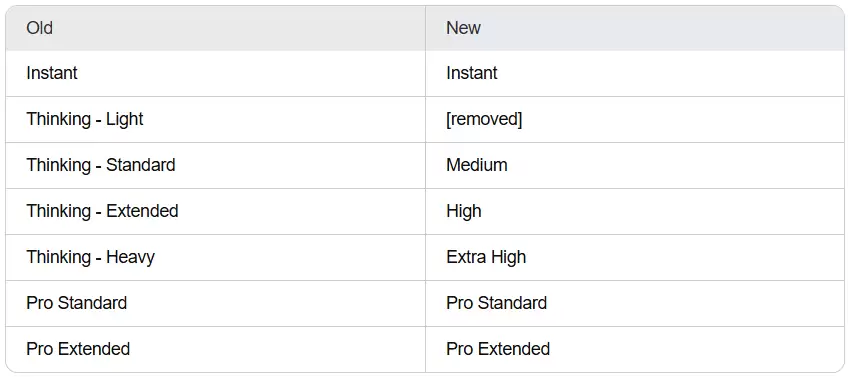Click the "High" cell

coord(635,212)
